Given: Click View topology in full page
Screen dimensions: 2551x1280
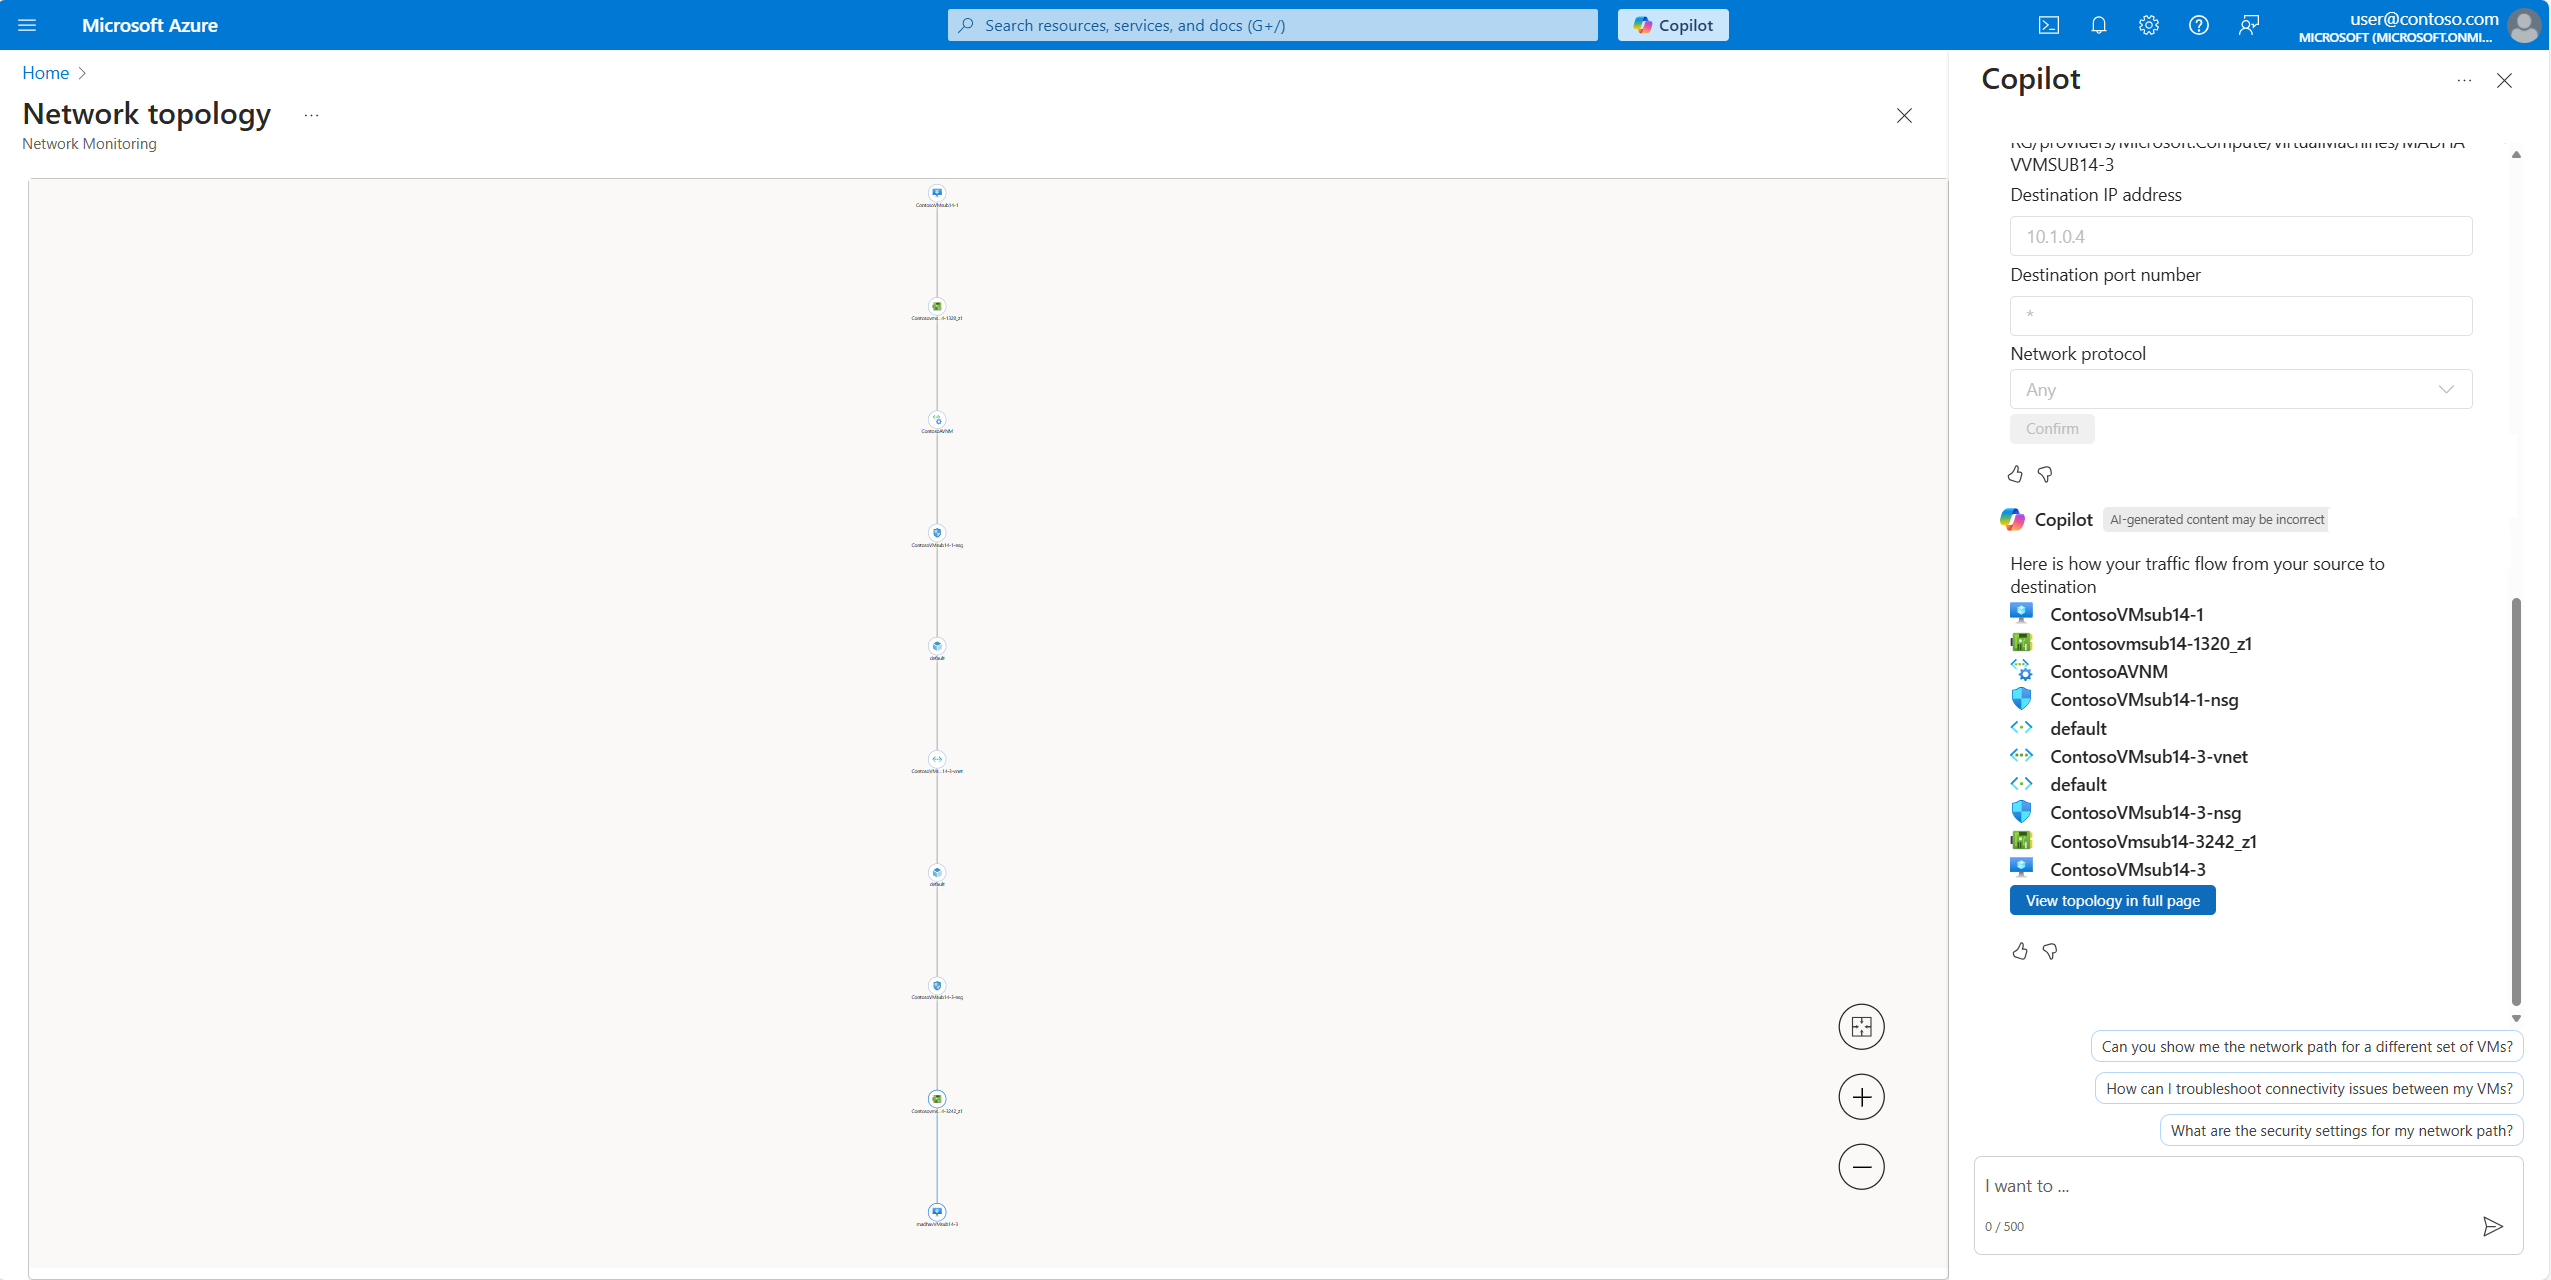Looking at the screenshot, I should [2112, 900].
